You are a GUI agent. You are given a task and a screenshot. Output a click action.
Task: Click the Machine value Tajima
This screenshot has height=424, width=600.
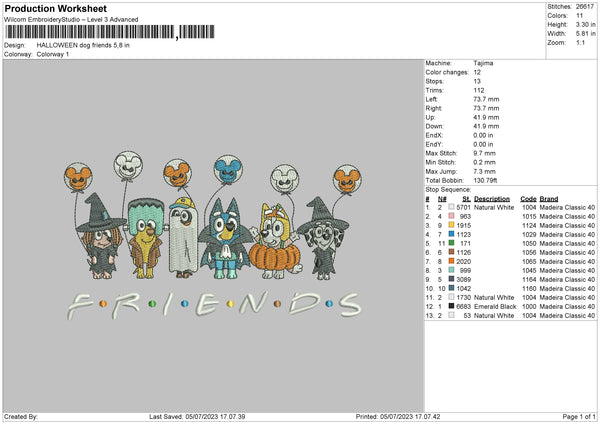click(x=483, y=63)
